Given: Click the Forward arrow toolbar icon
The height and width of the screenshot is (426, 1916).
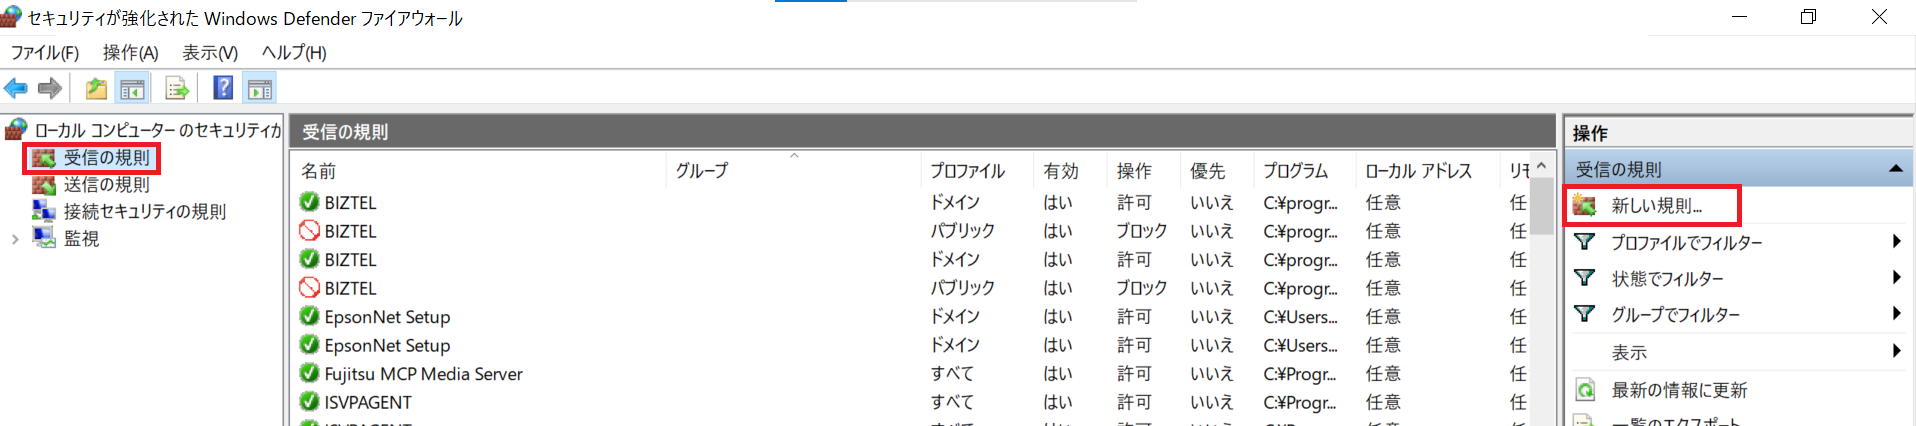Looking at the screenshot, I should click(x=50, y=89).
